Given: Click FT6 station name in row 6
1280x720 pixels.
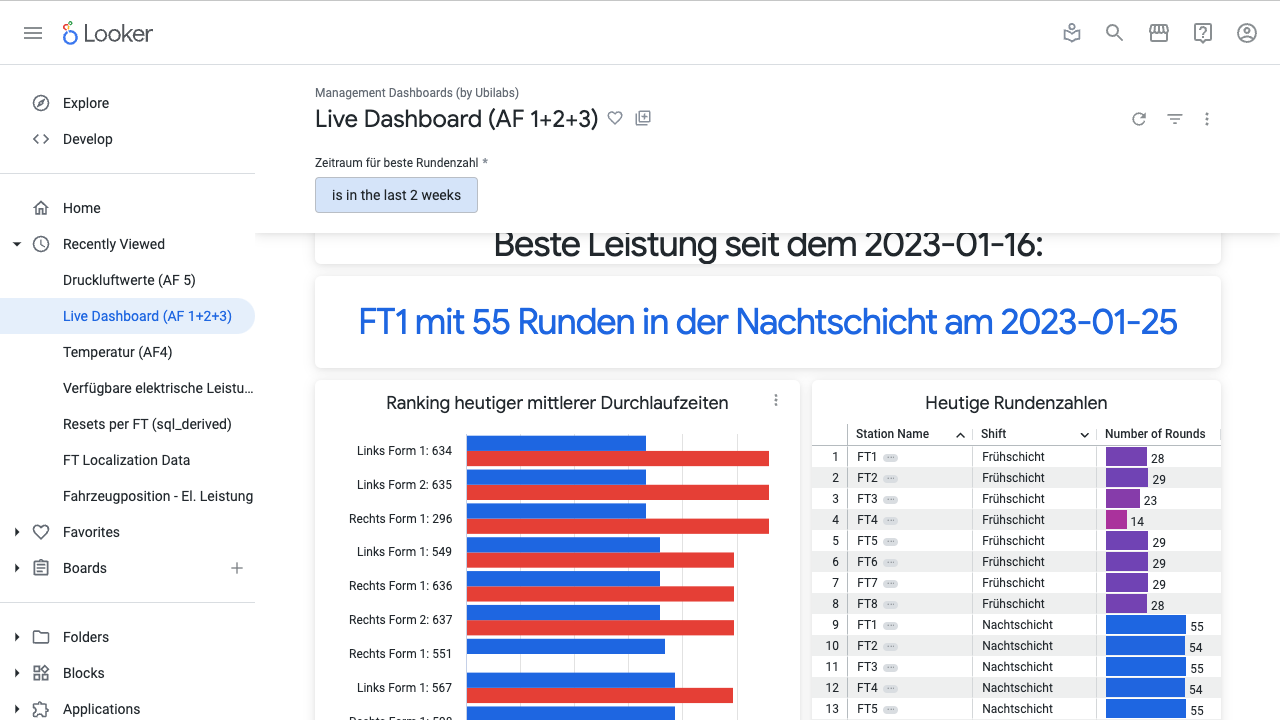Looking at the screenshot, I should pos(867,562).
